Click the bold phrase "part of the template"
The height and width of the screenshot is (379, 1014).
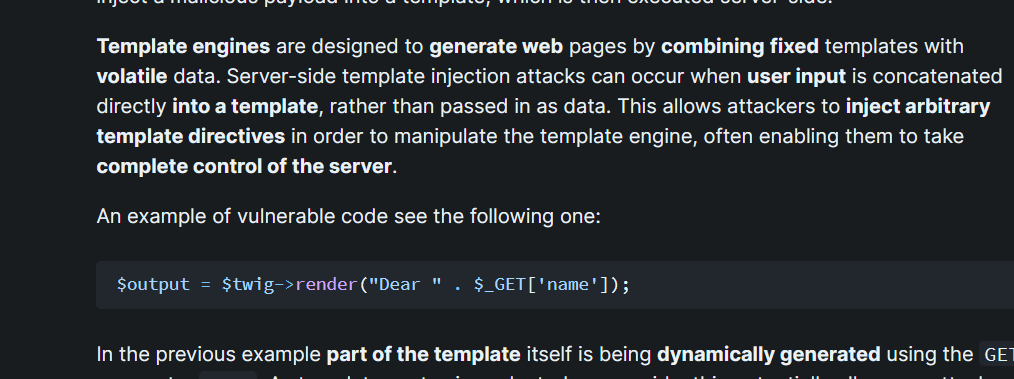[x=424, y=354]
